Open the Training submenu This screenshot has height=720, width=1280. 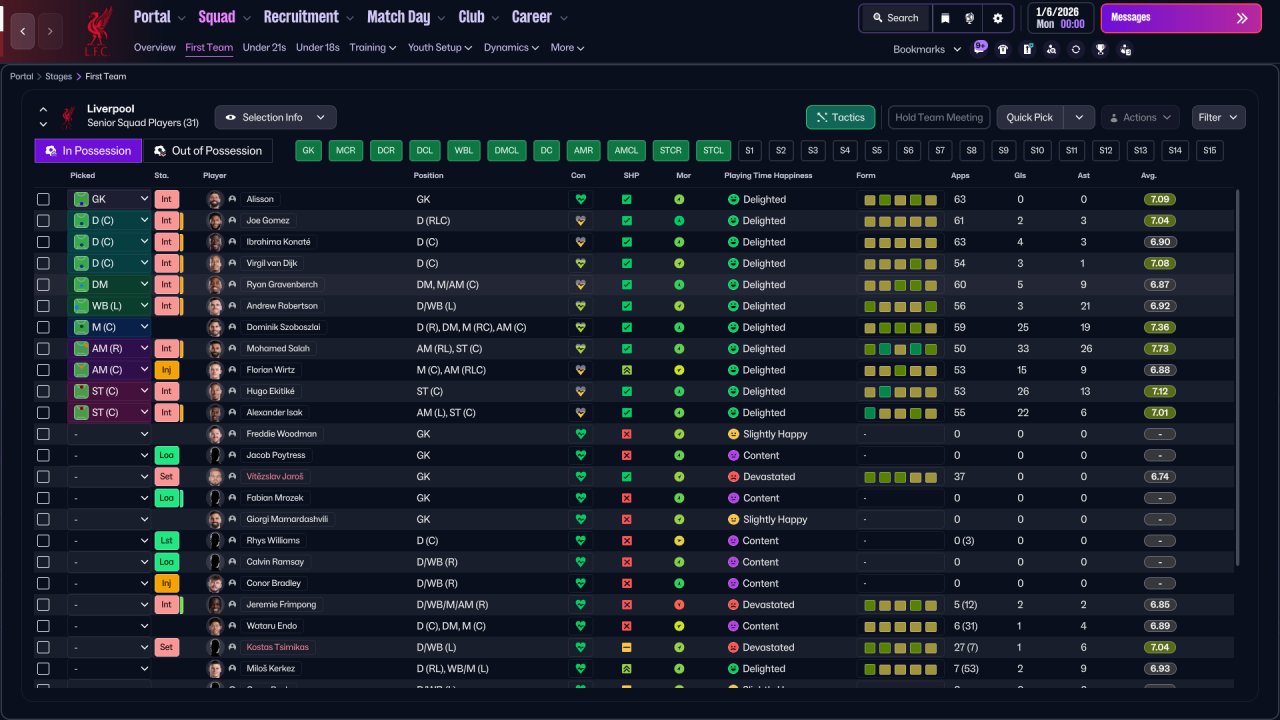pos(373,48)
